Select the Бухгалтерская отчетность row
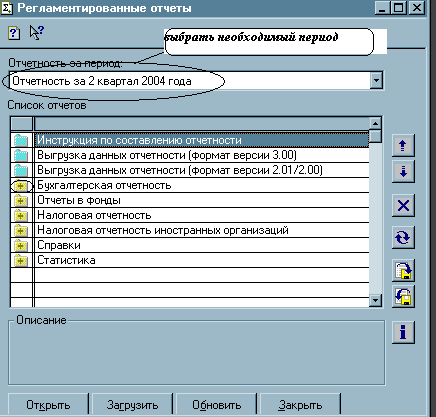Screen dimensions: 436x417 coord(202,185)
